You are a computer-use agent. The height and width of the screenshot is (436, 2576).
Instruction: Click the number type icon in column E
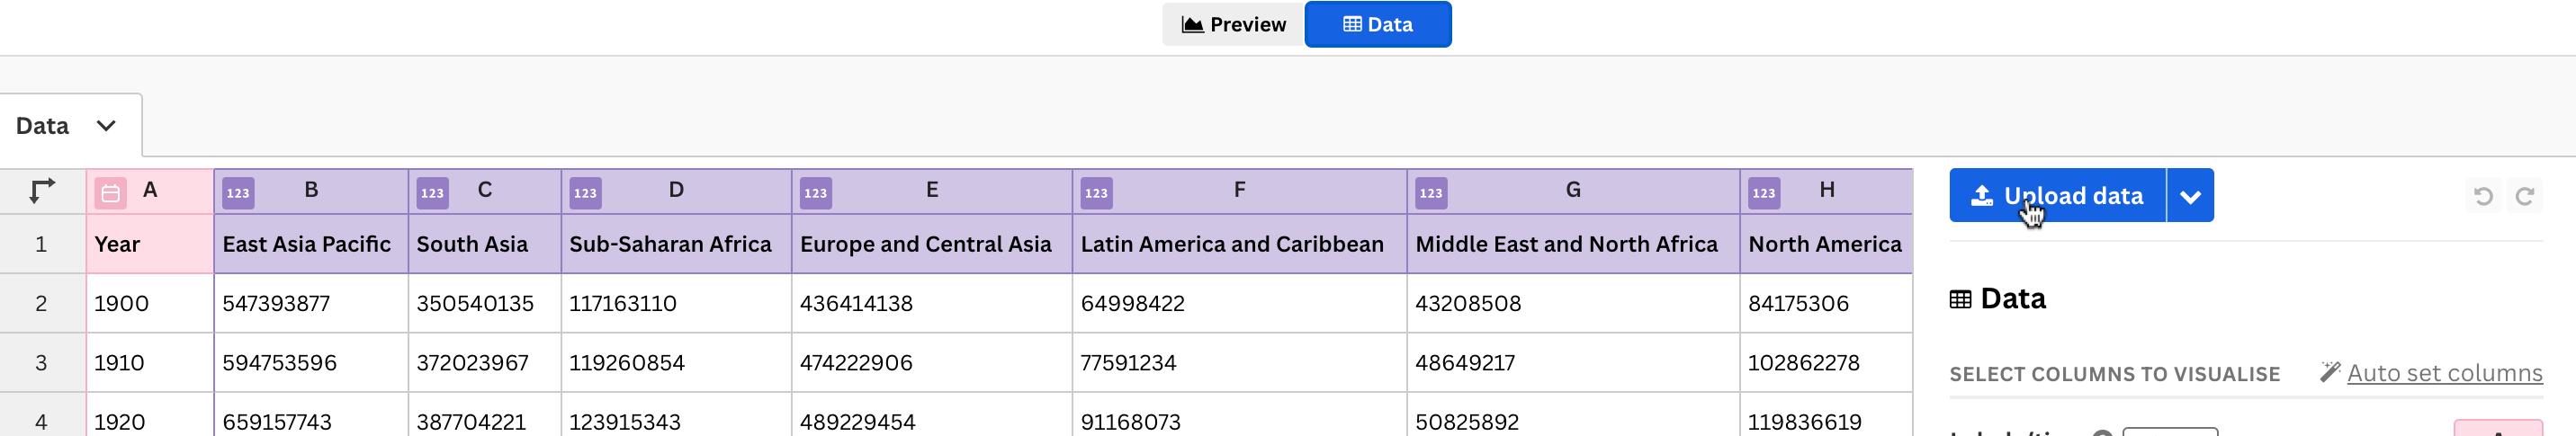pos(815,193)
